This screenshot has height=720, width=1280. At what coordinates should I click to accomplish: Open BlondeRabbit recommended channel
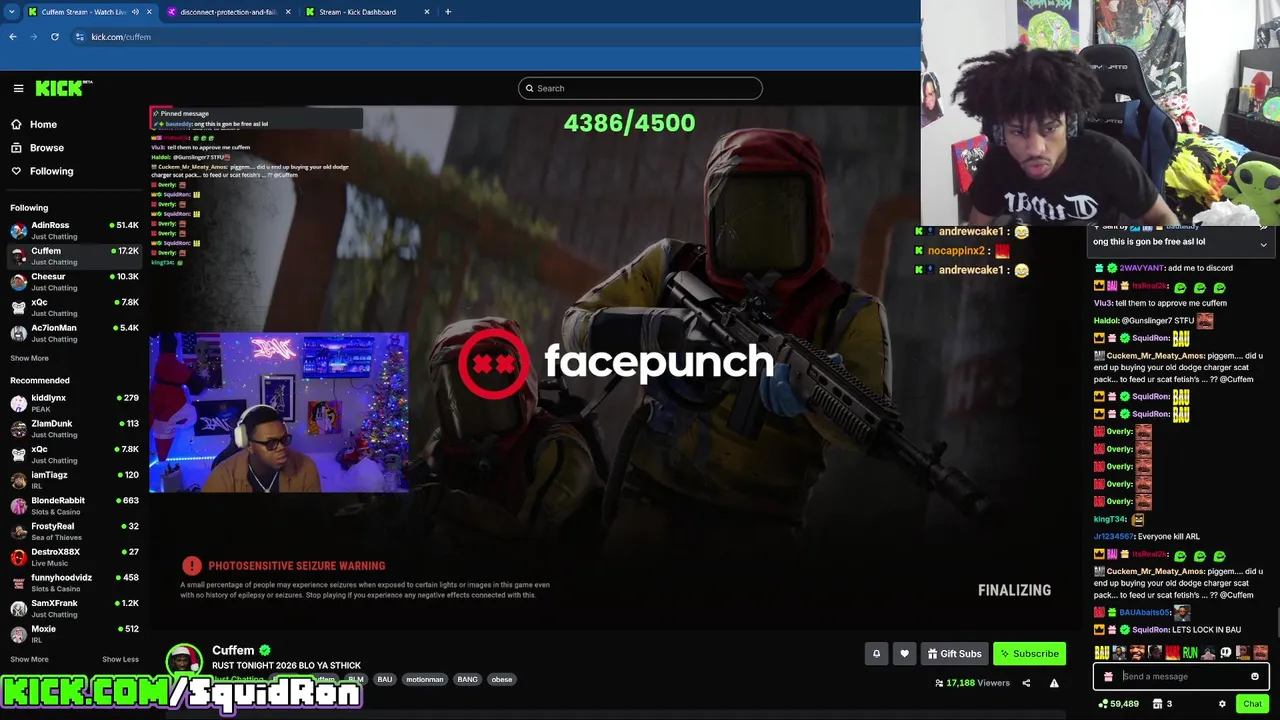pyautogui.click(x=72, y=506)
